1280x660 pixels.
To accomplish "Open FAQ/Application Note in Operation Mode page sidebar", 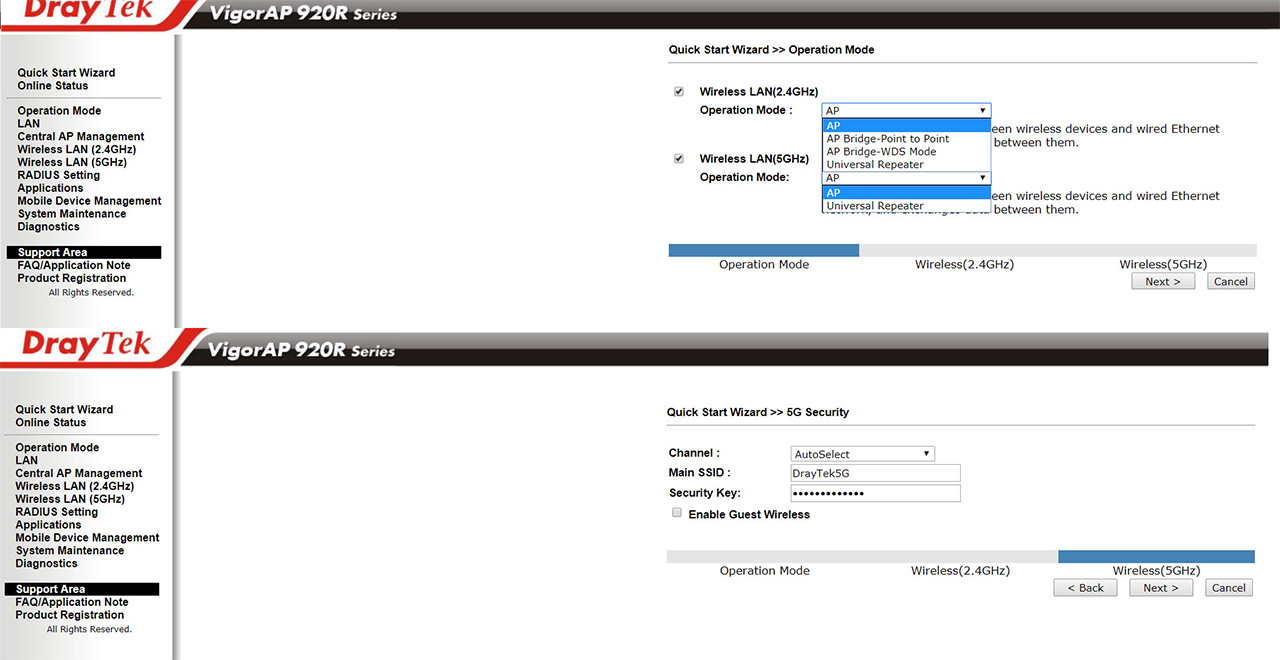I will (x=74, y=266).
